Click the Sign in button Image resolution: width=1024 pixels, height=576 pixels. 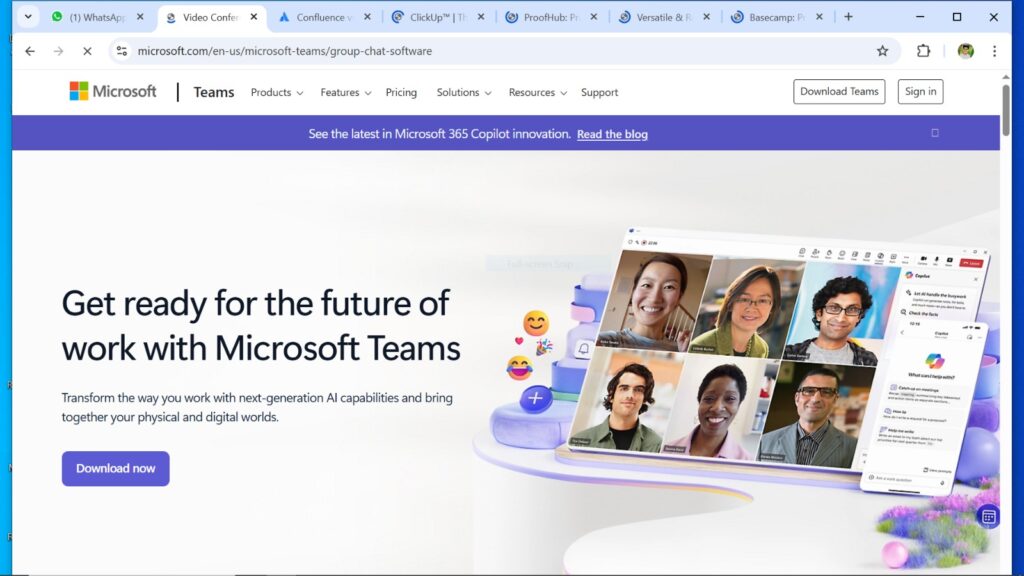tap(920, 91)
